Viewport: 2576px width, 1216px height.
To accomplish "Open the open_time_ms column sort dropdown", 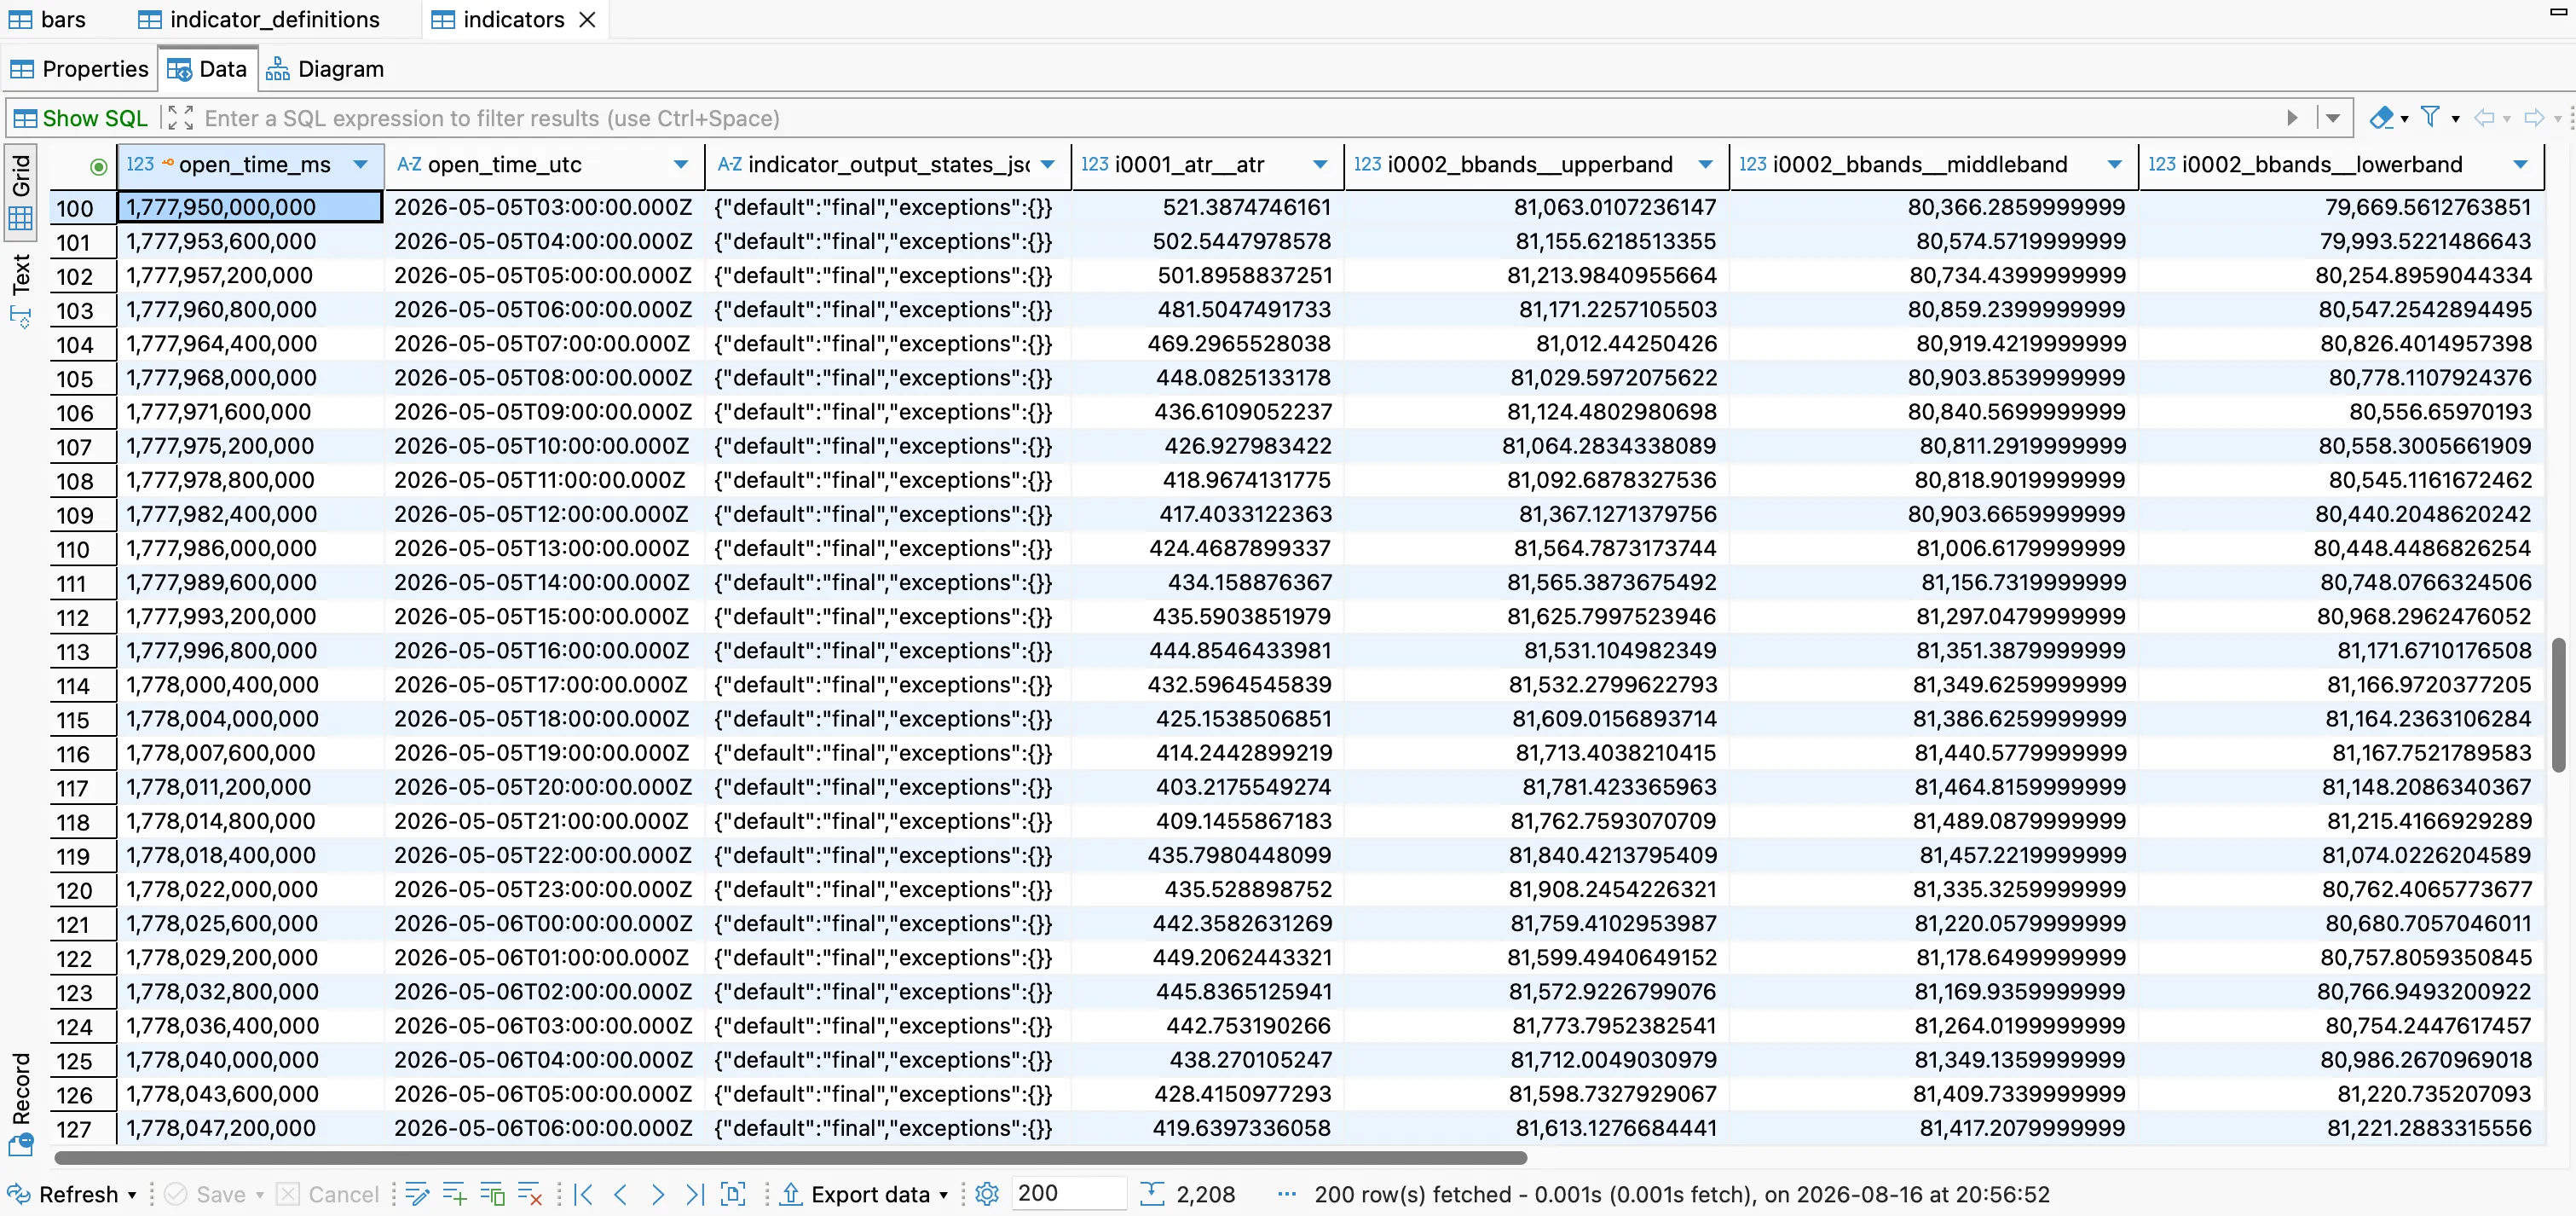I will 361,165.
